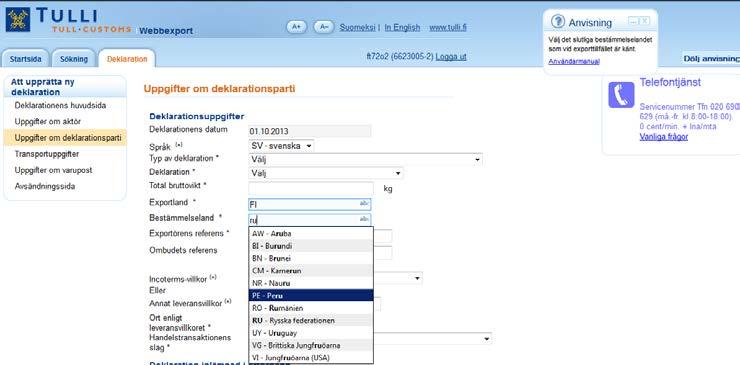740x365 pixels.
Task: Choose VI - Jungfruöarna (USA) suggestion
Action: click(311, 357)
